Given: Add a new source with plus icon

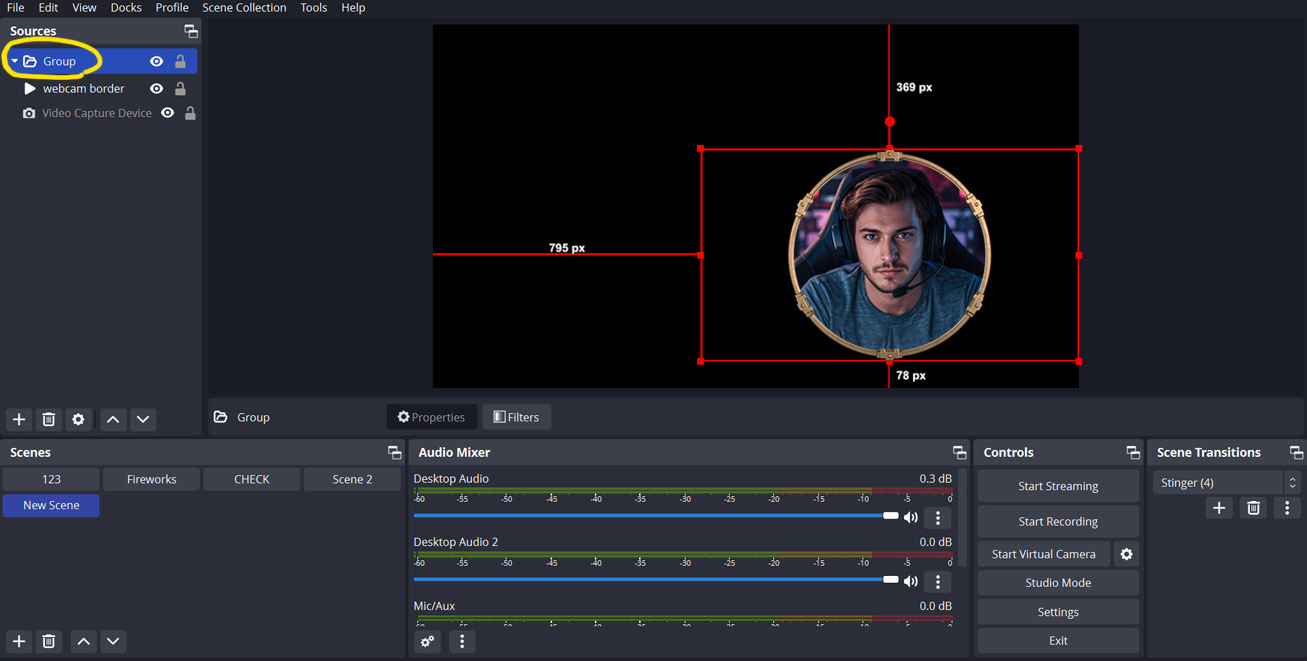Looking at the screenshot, I should tap(19, 419).
